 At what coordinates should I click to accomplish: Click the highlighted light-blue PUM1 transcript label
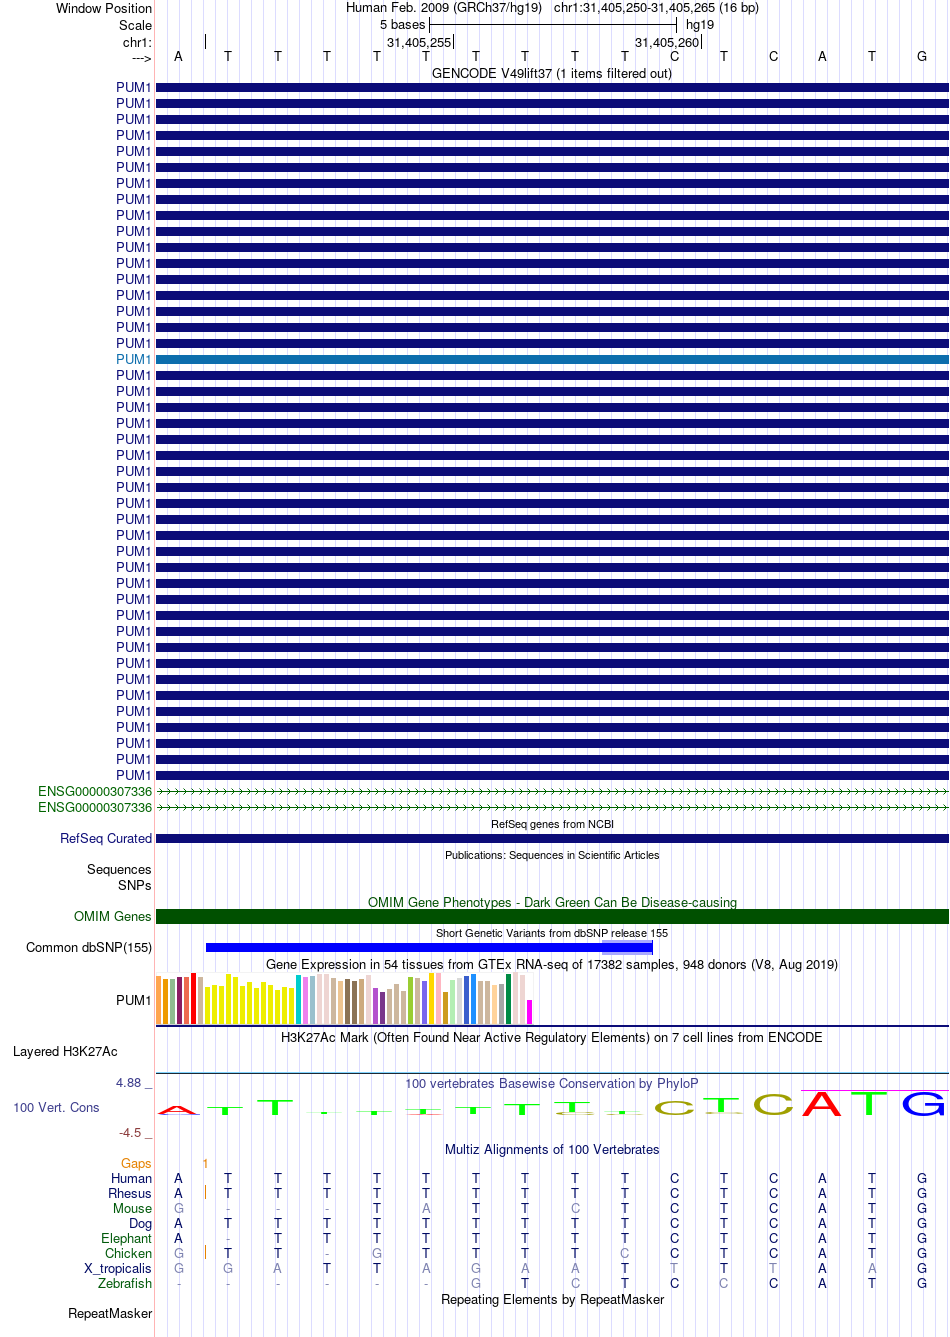(x=133, y=359)
